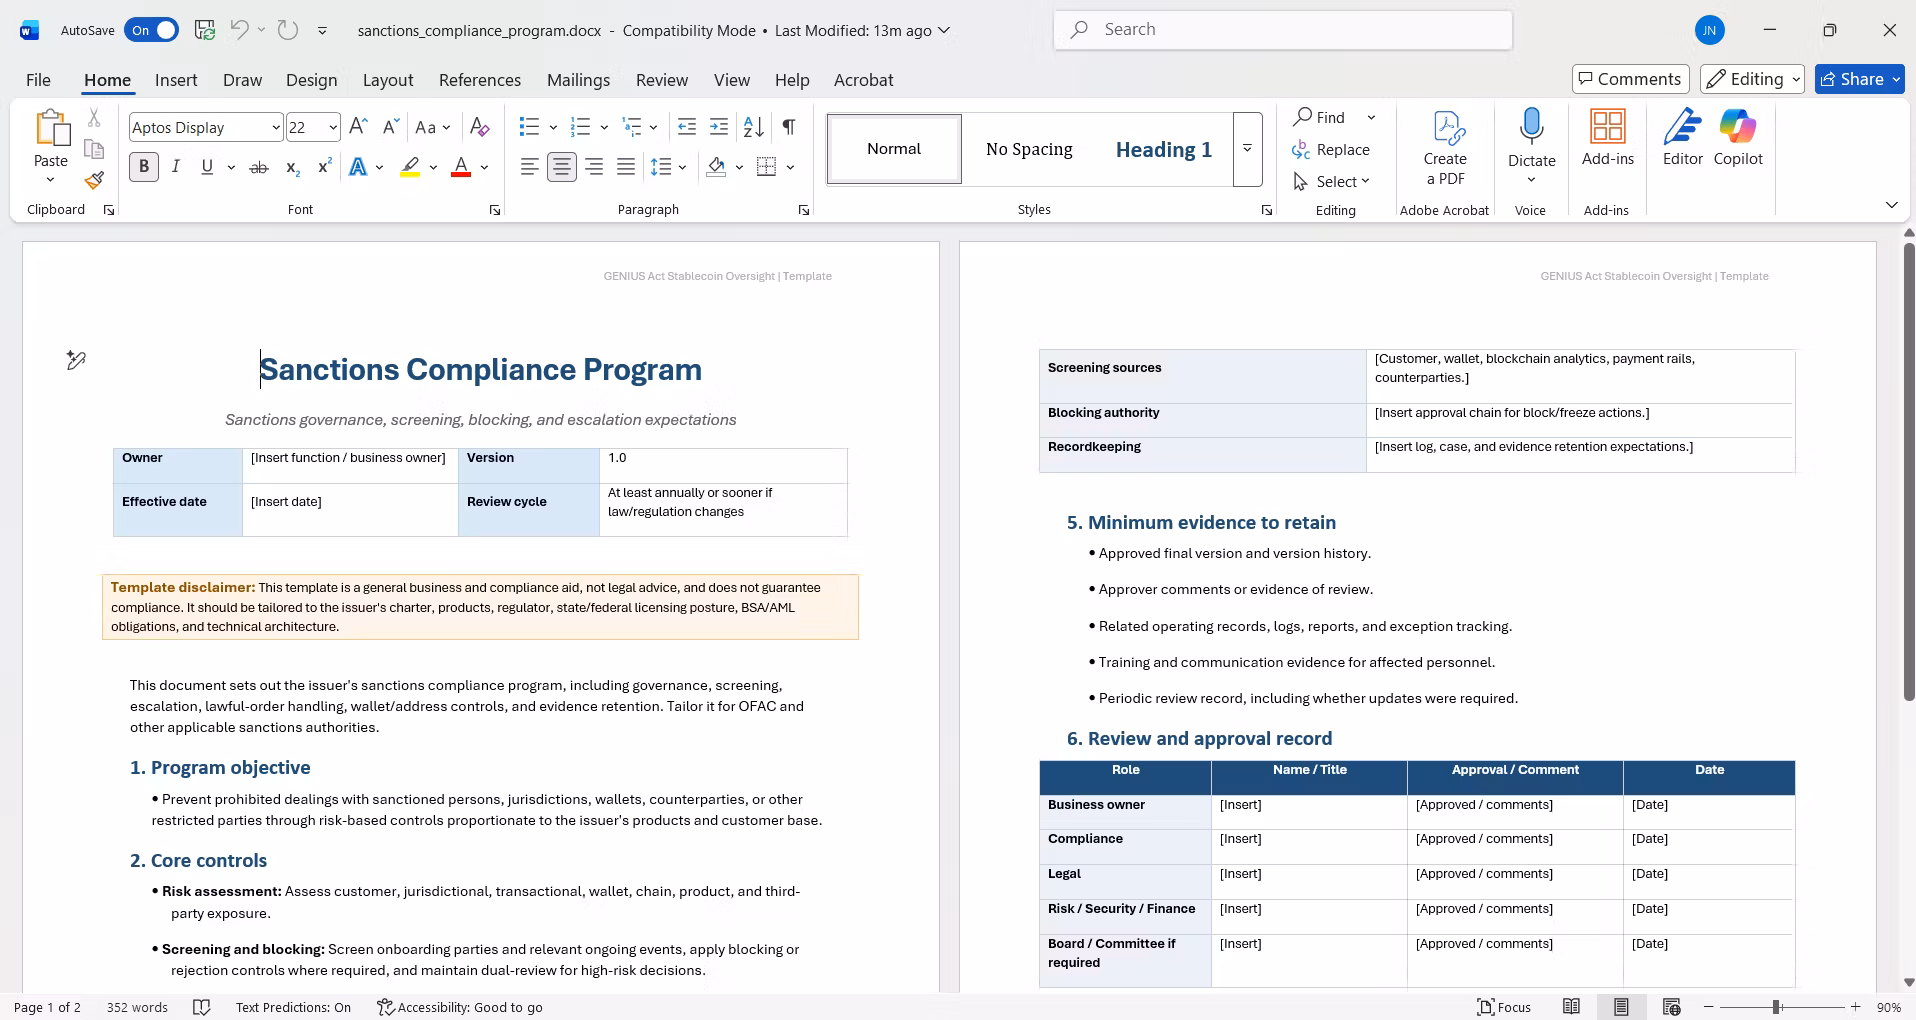
Task: Adjust the zoom slider handle
Action: click(1776, 1007)
